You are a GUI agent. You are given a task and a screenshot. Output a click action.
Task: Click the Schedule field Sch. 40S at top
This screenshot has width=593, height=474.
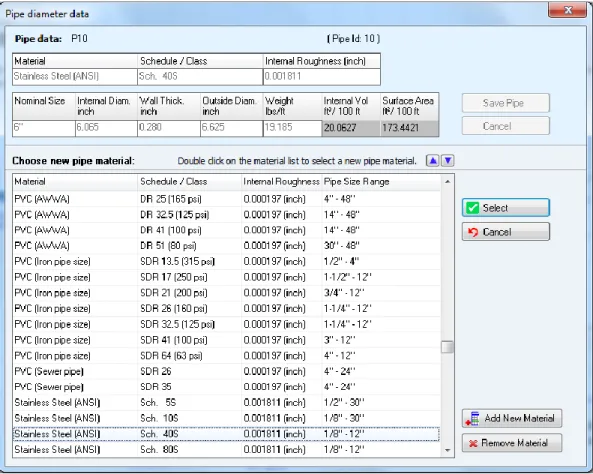(200, 76)
